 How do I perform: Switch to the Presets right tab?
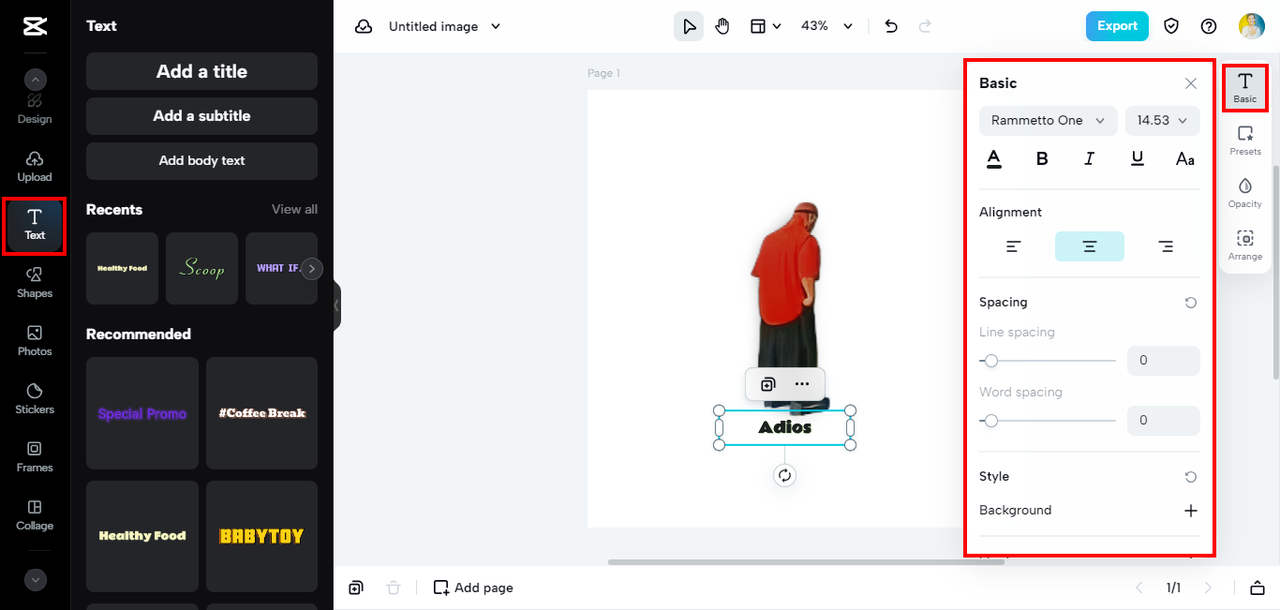coord(1245,141)
